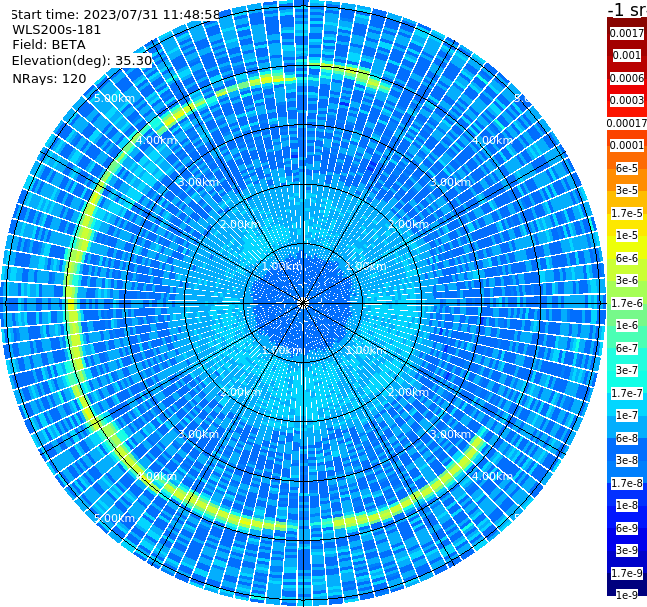Click the 3.00km range label in upper-left quadrant

(198, 182)
